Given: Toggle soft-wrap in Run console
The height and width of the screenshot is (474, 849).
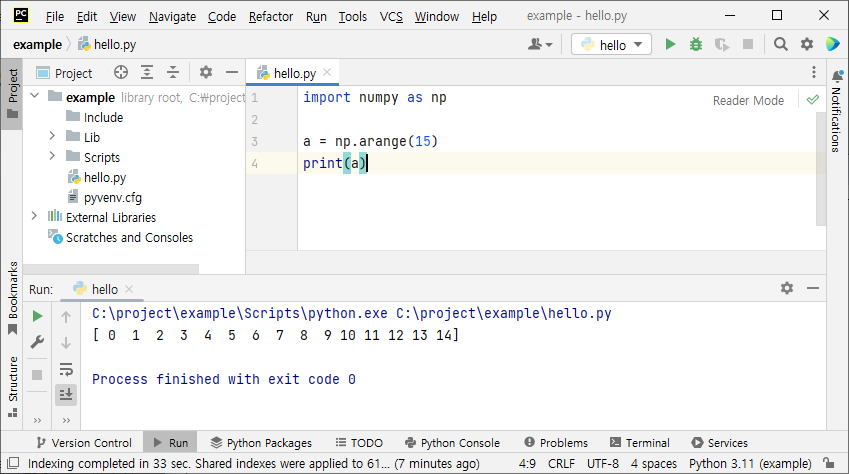Looking at the screenshot, I should tap(66, 369).
